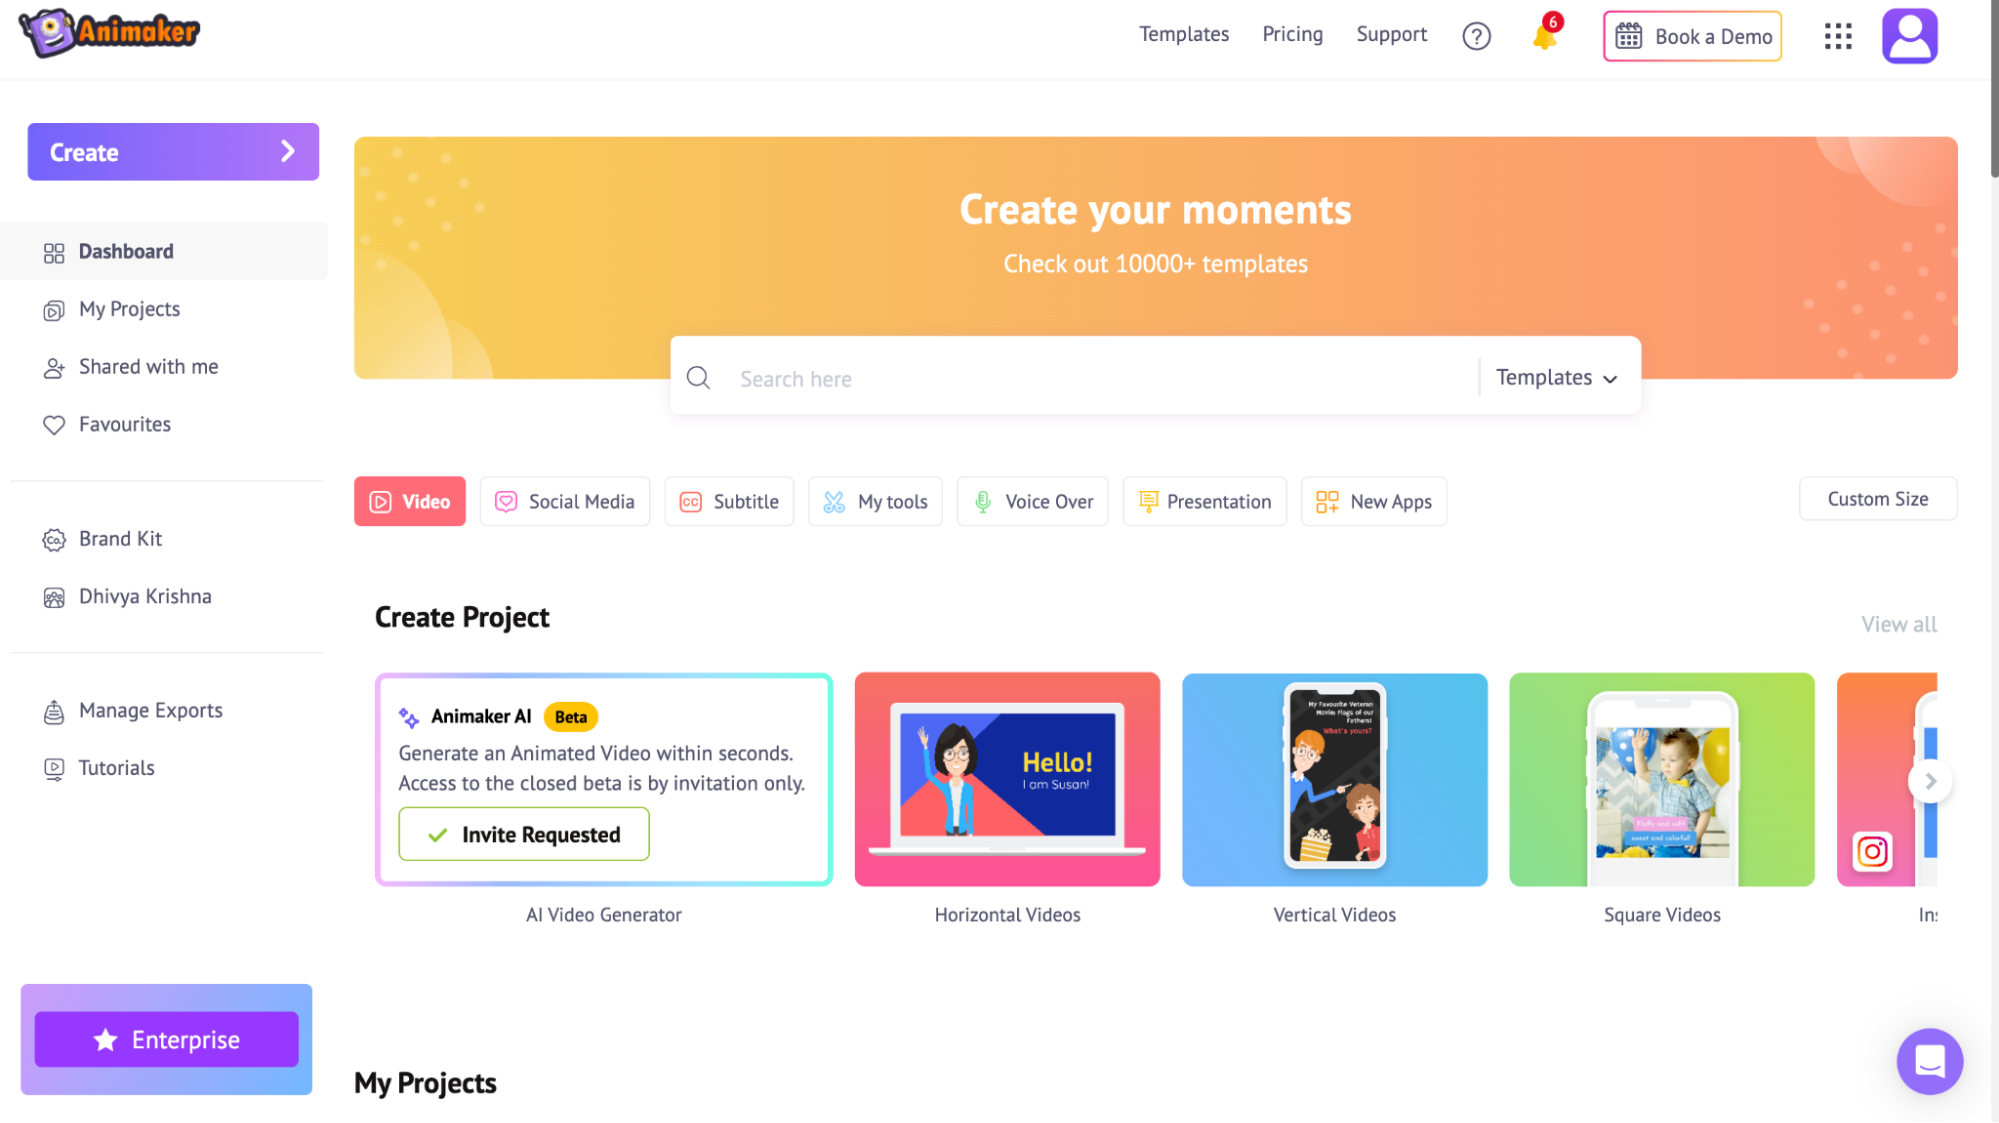The width and height of the screenshot is (1999, 1123).
Task: Open Tutorials section icon
Action: (52, 767)
